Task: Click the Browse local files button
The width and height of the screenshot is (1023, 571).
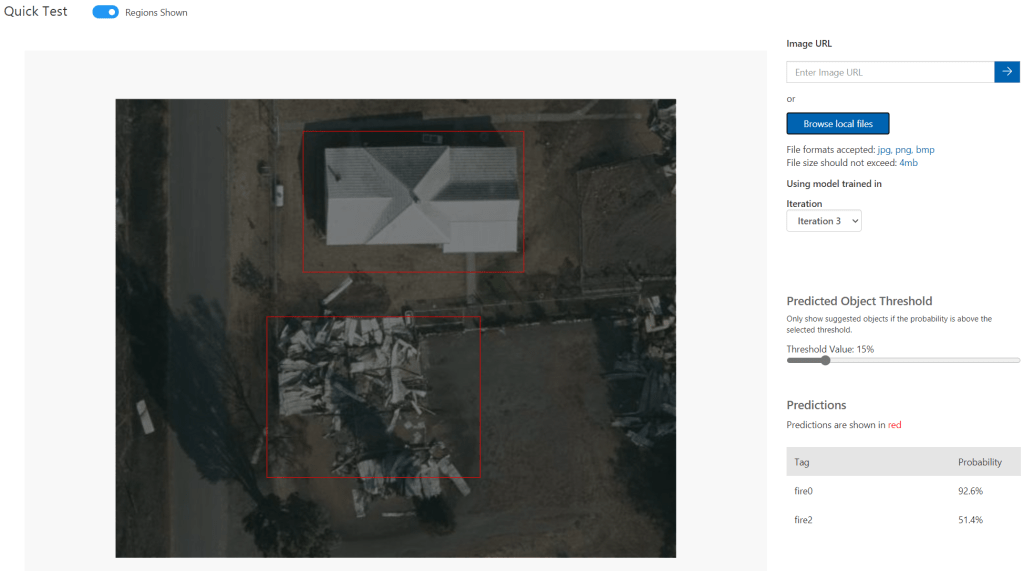Action: 837,124
